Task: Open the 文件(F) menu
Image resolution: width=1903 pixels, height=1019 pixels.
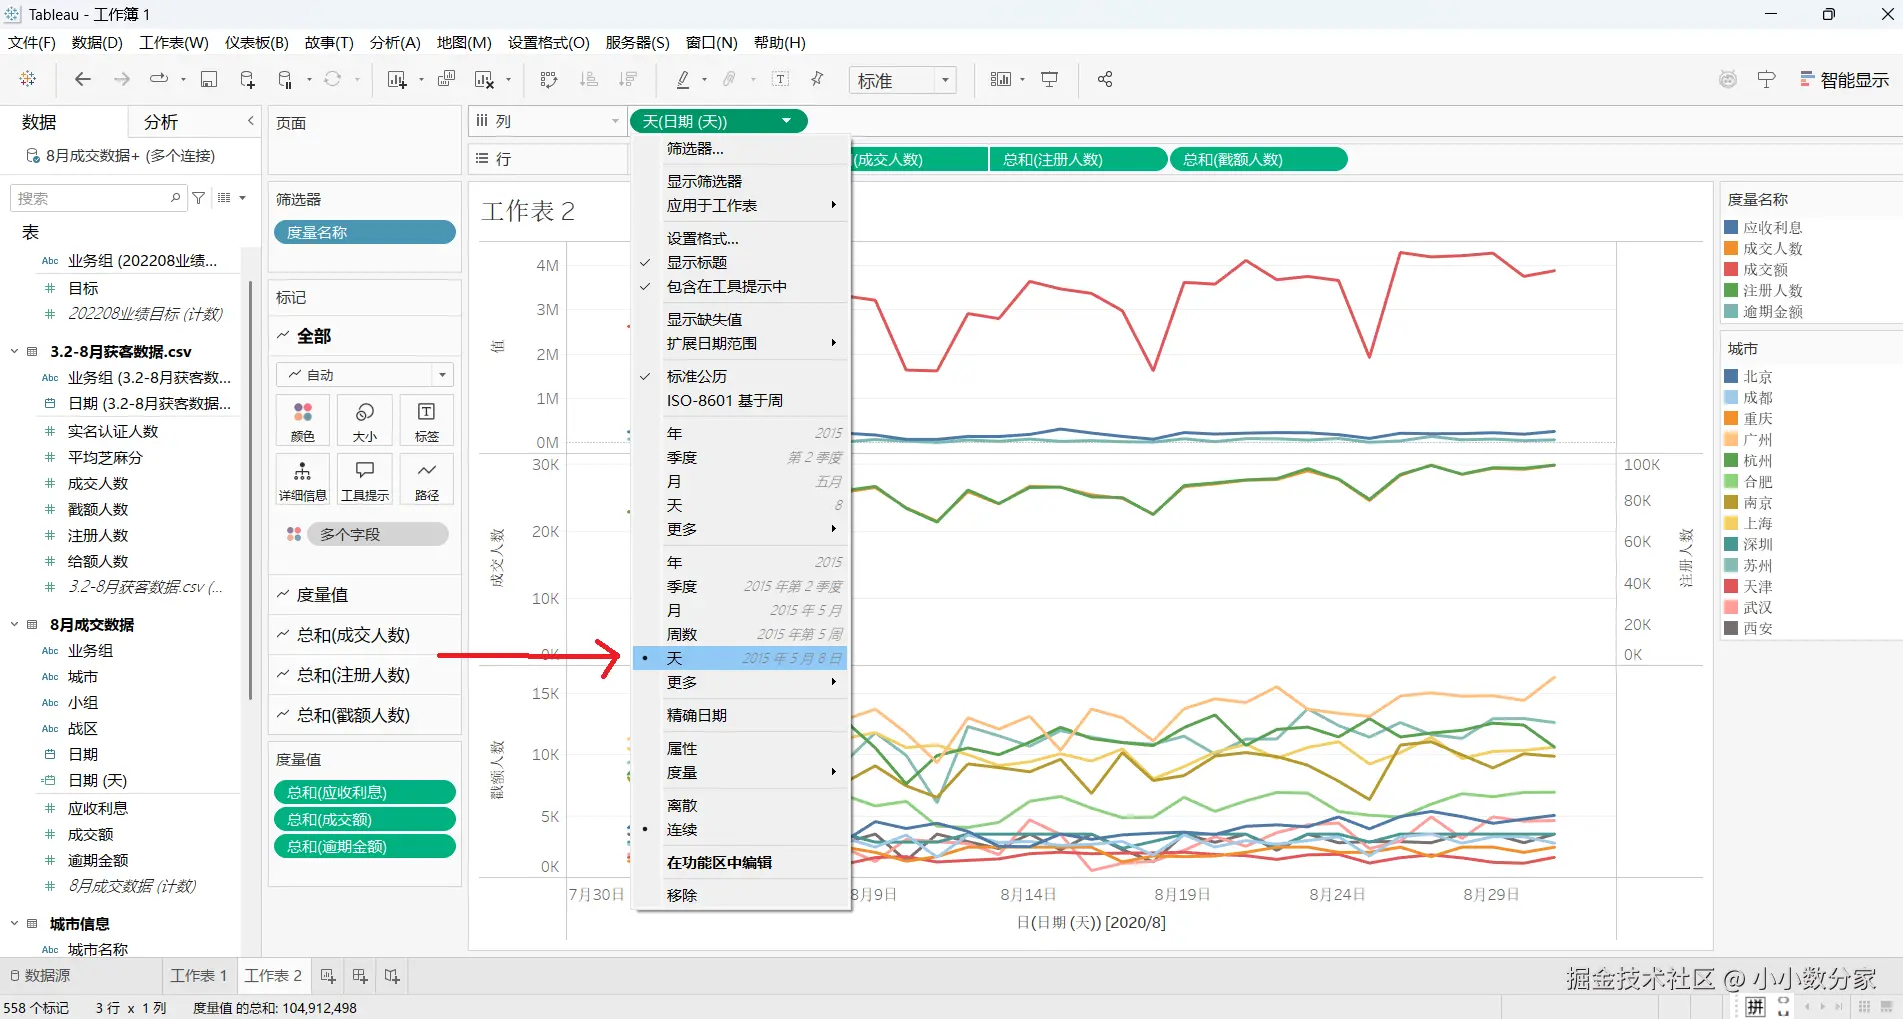Action: (32, 42)
